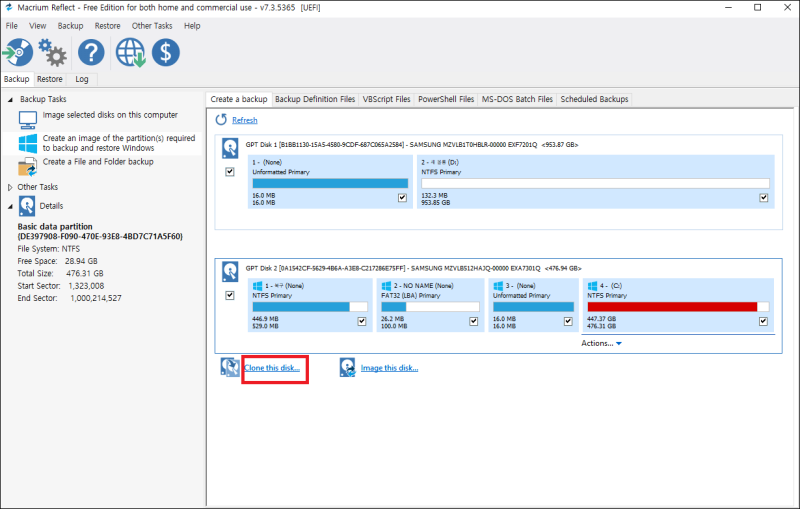Viewport: 800px width, 509px height.
Task: Click the usage bar of NO NAME FAT32 partition
Action: click(430, 307)
